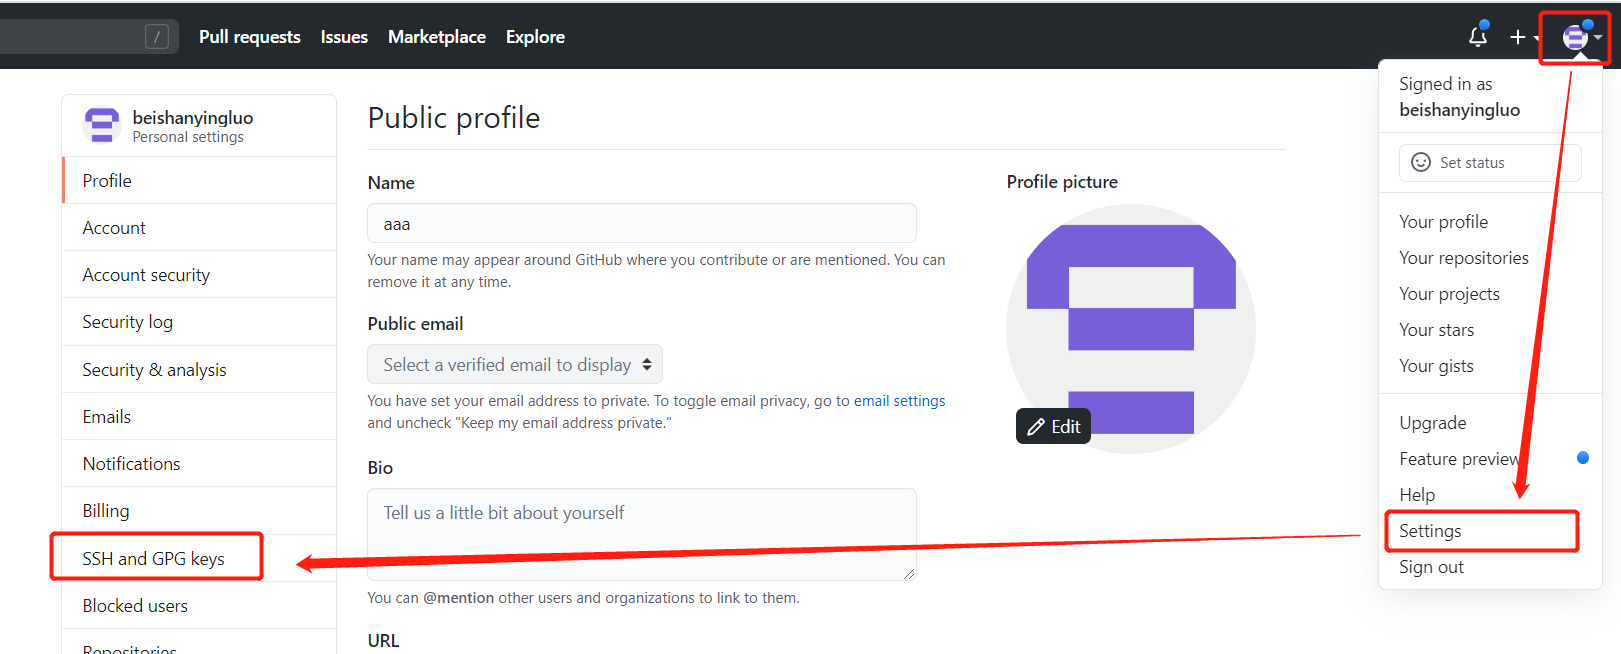Image resolution: width=1621 pixels, height=654 pixels.
Task: Open Billing settings in sidebar
Action: (x=199, y=511)
